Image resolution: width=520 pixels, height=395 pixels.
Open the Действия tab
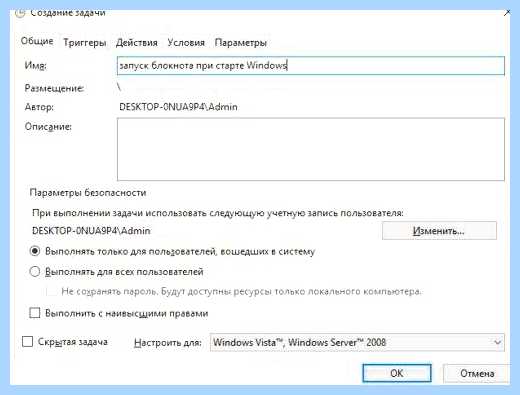137,43
